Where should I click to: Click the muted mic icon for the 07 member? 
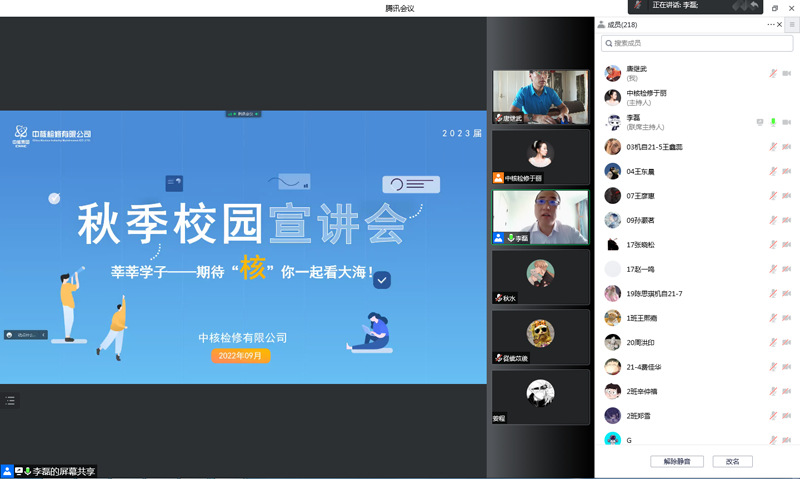point(773,195)
